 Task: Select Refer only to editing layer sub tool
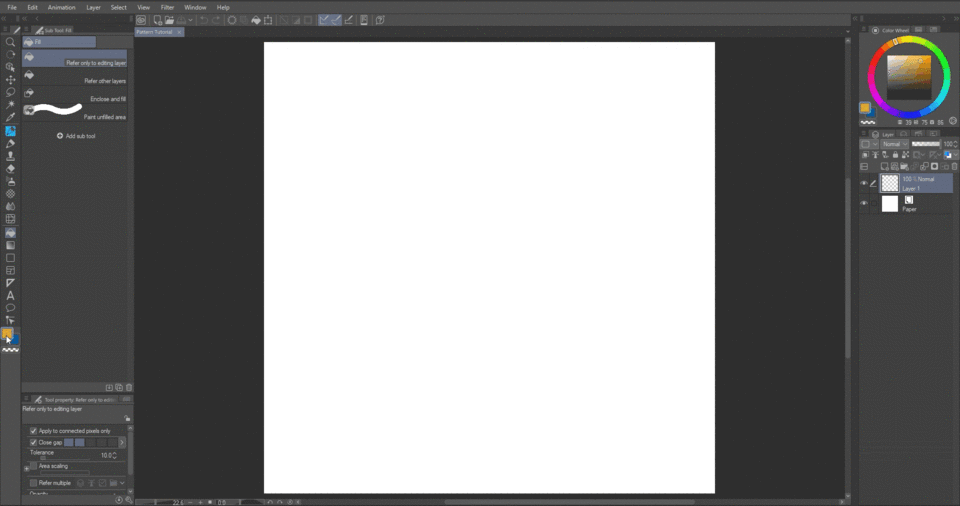[x=75, y=59]
